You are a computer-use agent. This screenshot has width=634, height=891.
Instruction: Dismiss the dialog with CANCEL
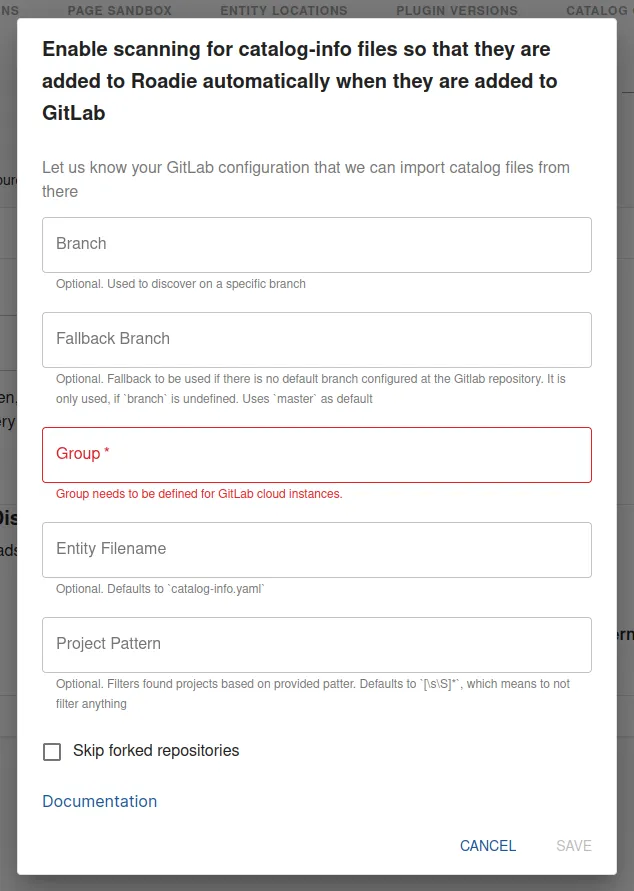[x=488, y=845]
